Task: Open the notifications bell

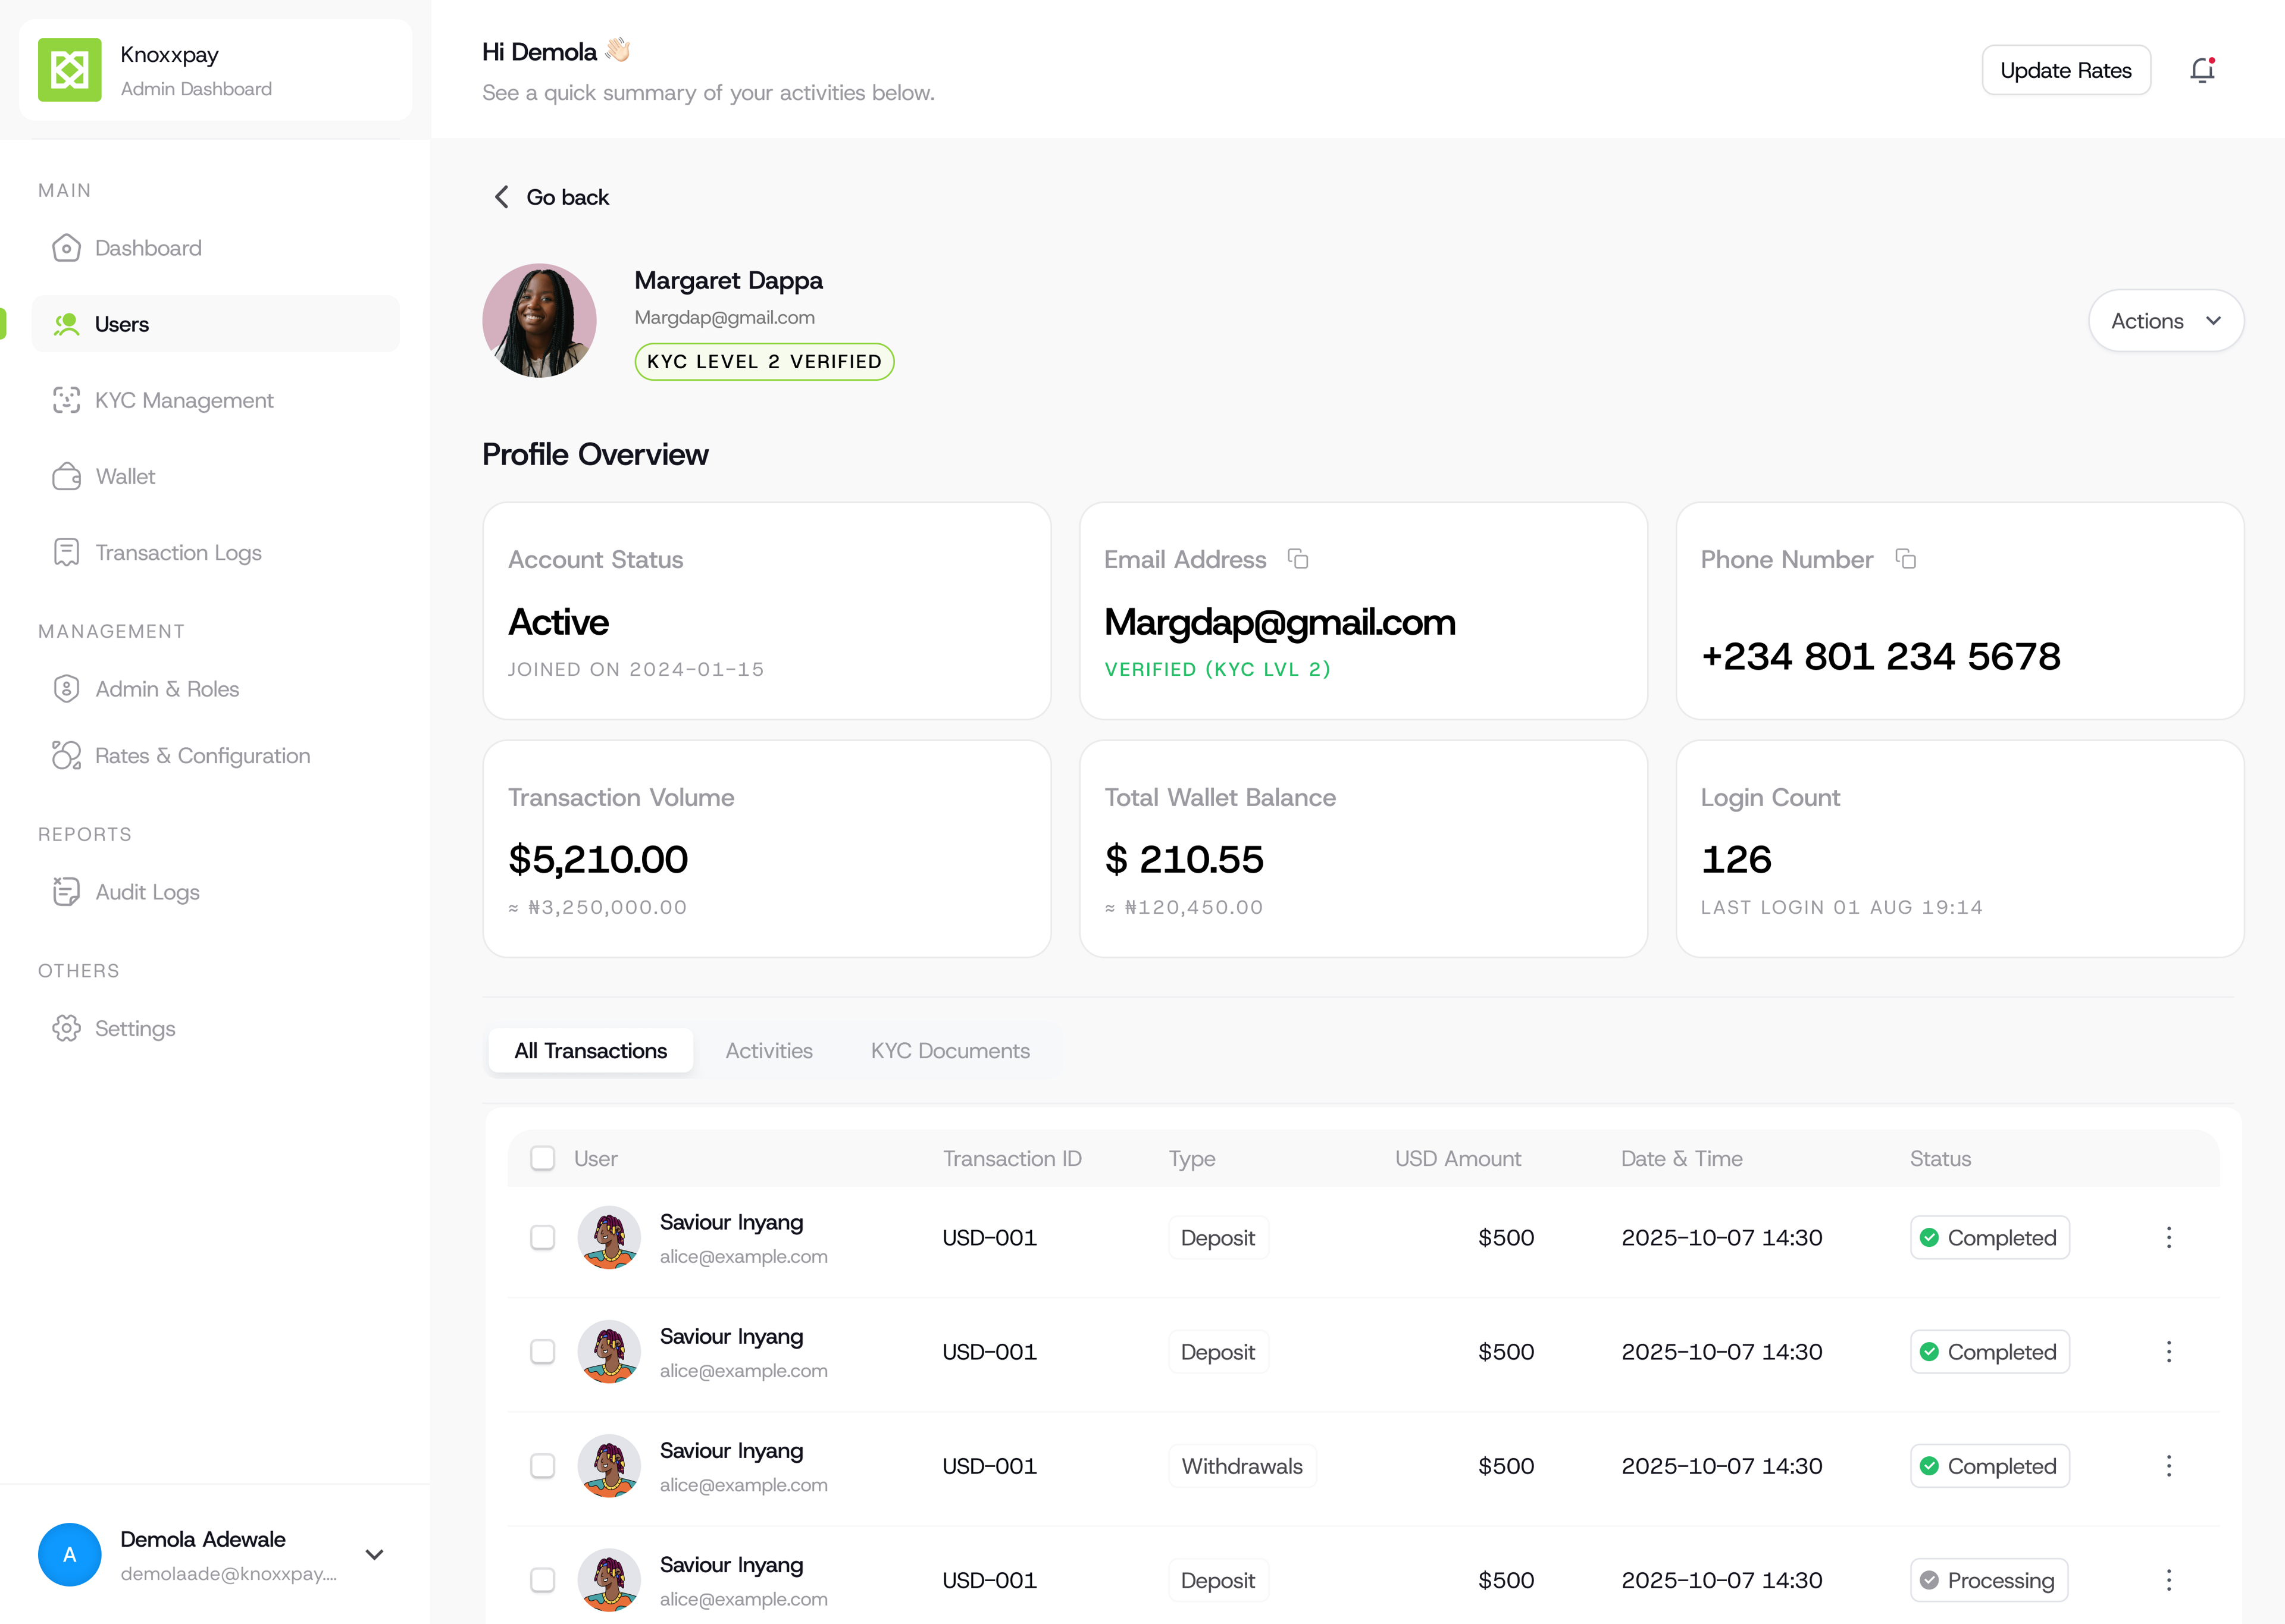Action: click(2202, 70)
